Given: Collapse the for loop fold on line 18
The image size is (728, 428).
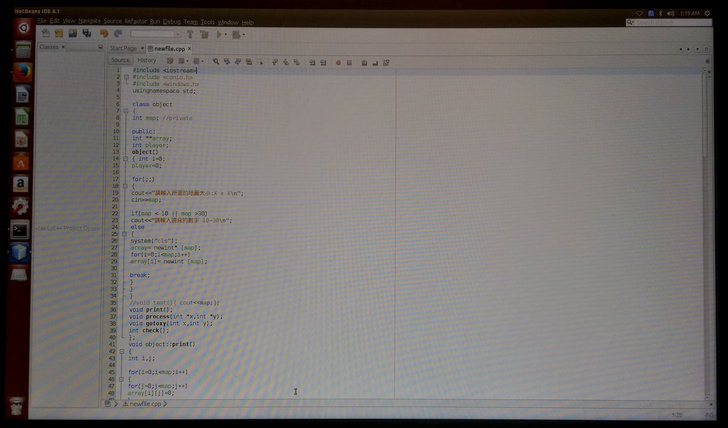Looking at the screenshot, I should (124, 186).
